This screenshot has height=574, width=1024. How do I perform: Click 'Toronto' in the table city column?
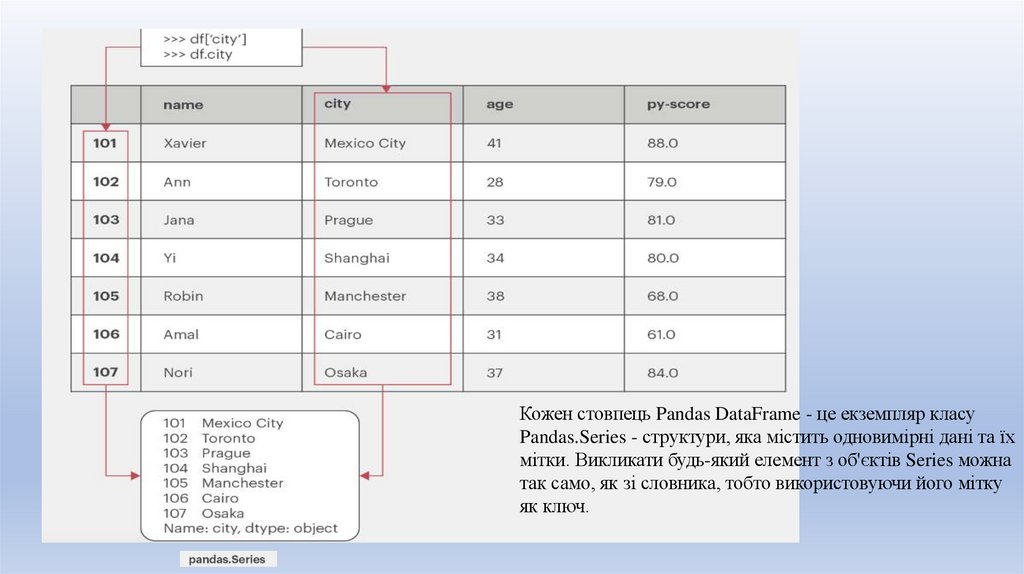click(351, 182)
